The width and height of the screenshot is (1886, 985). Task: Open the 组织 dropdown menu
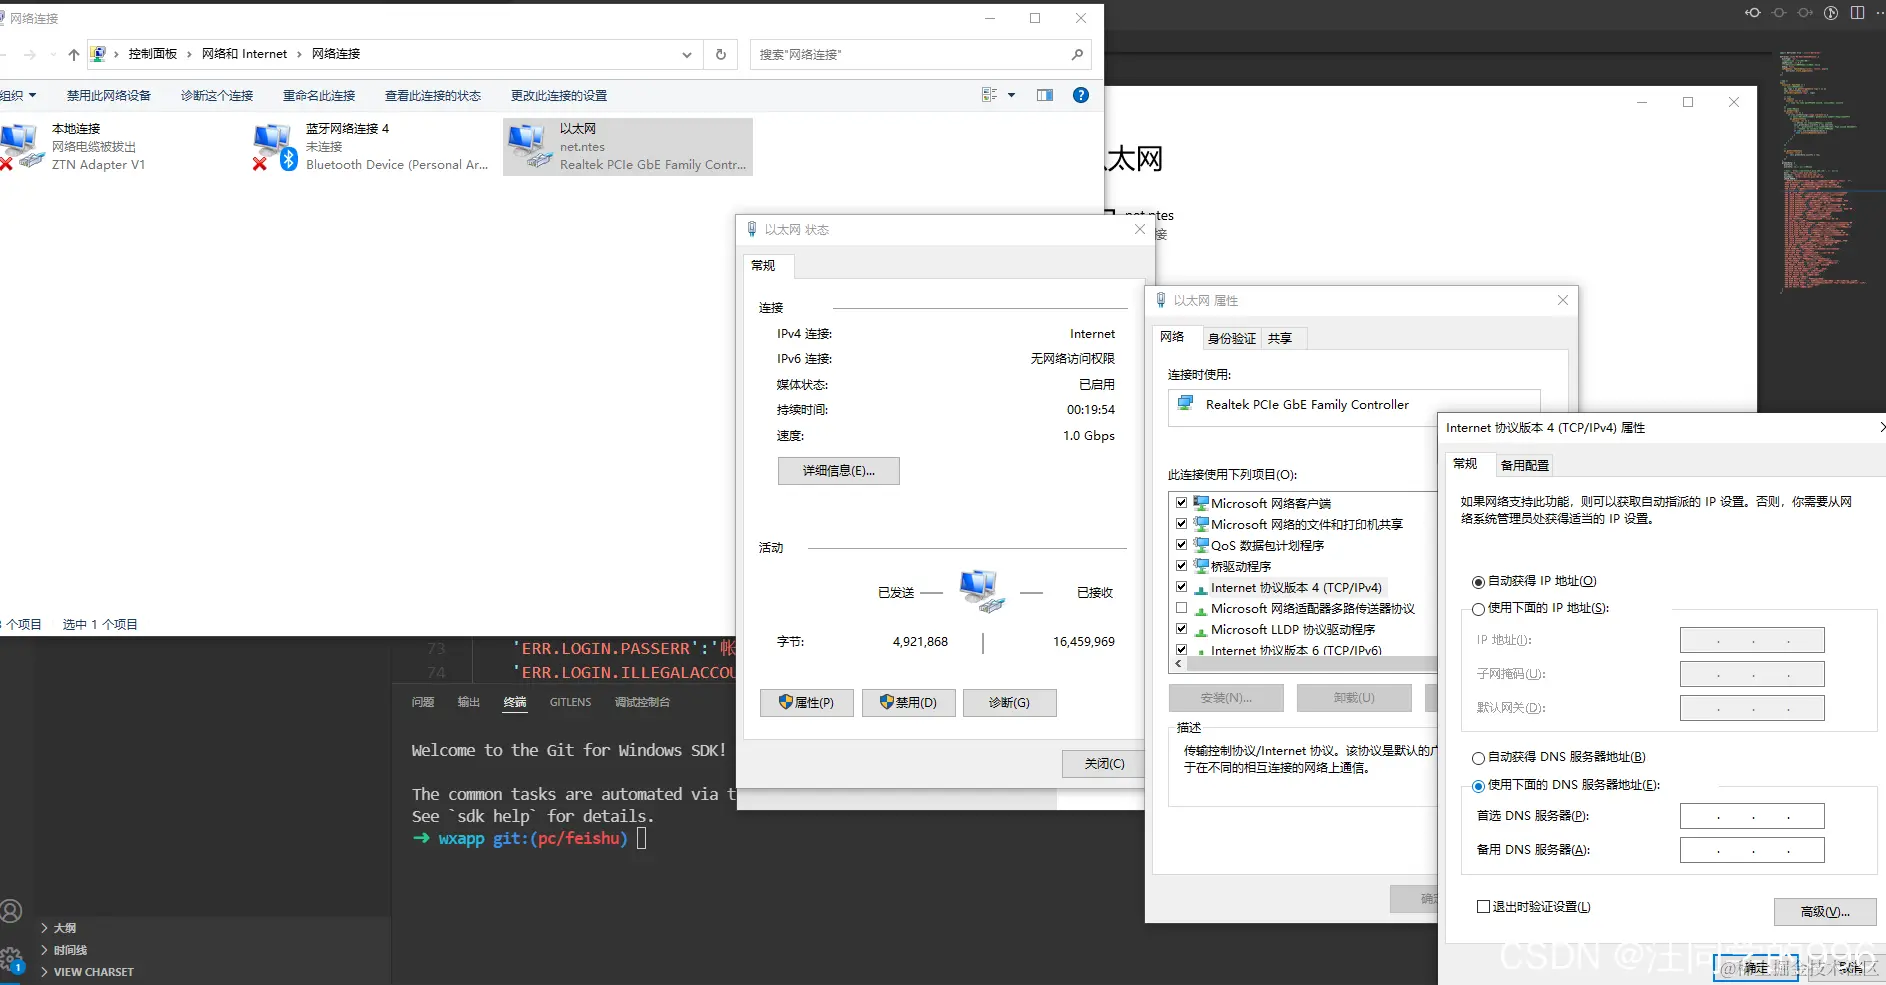(x=18, y=96)
